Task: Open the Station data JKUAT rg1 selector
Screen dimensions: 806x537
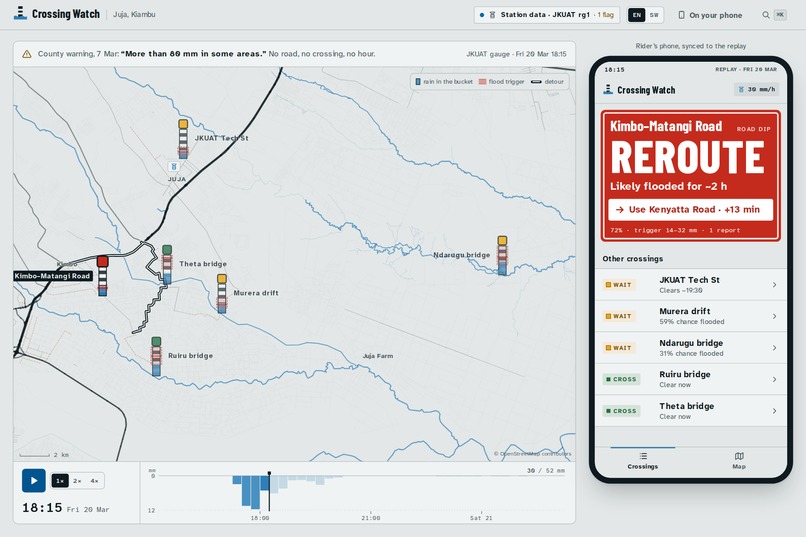Action: tap(546, 15)
